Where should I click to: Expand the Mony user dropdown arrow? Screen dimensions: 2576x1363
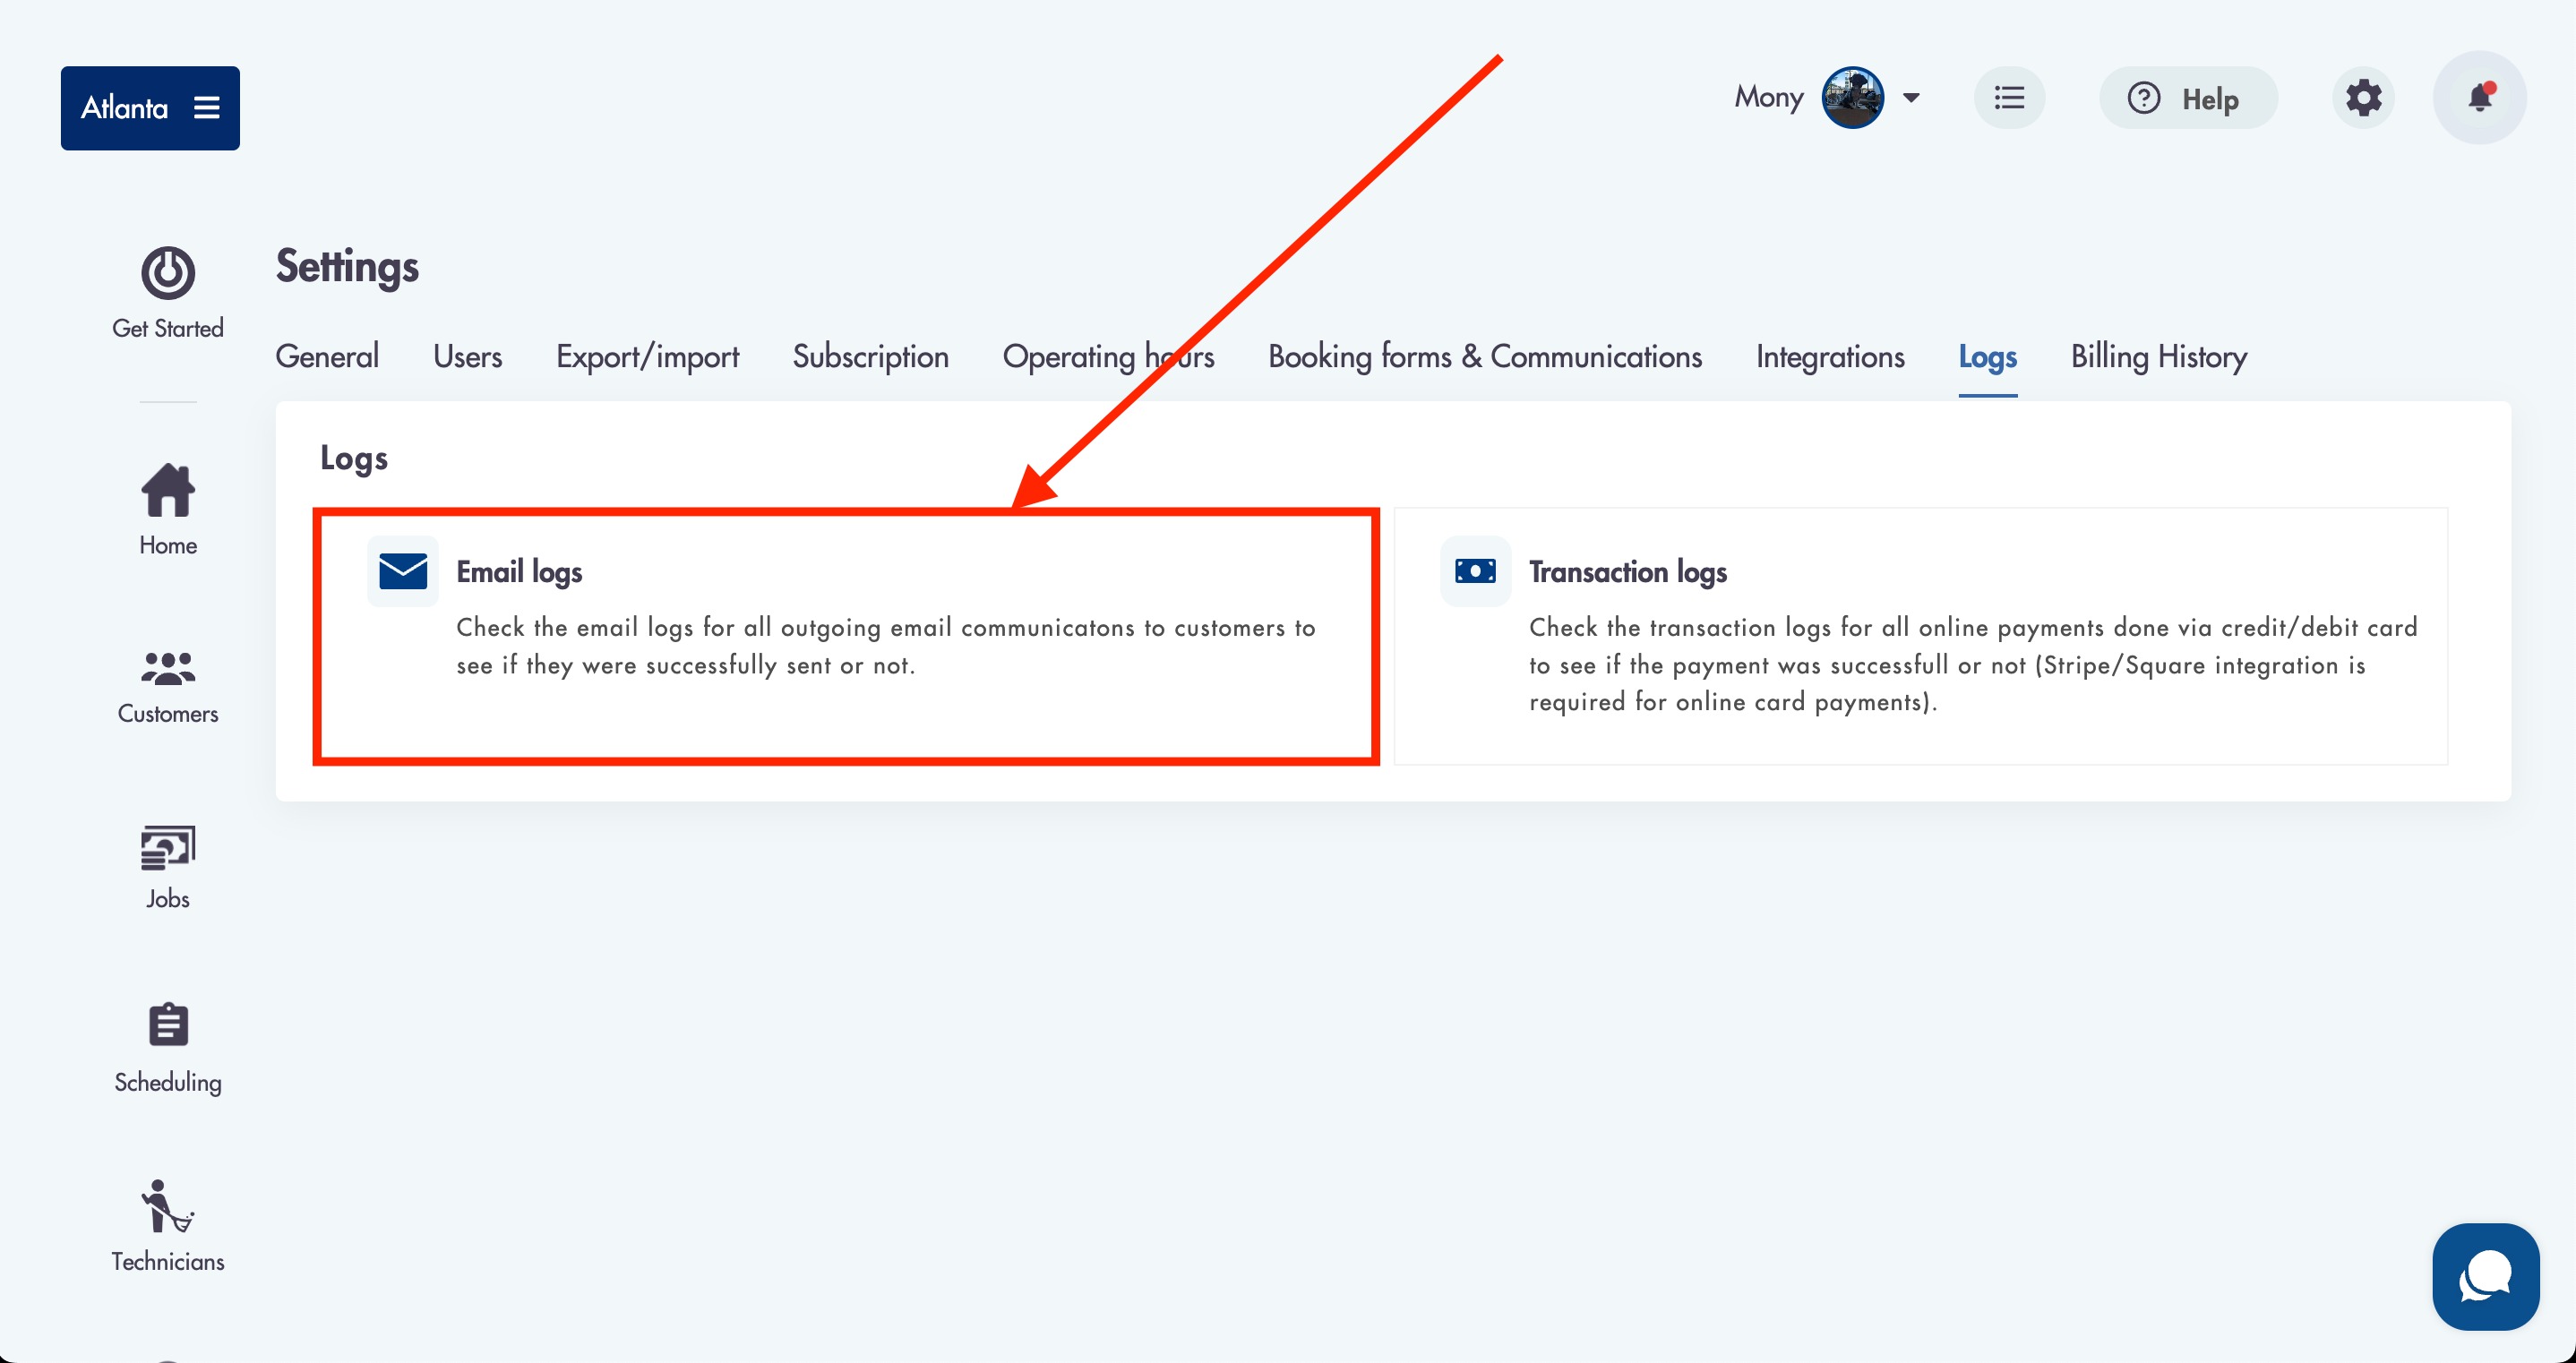(x=1911, y=98)
